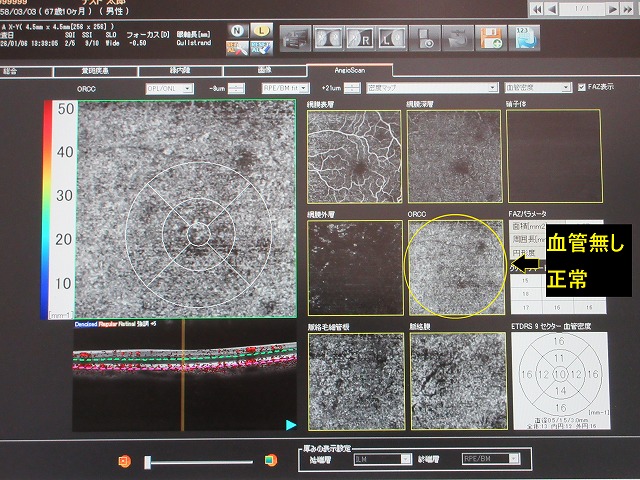The width and height of the screenshot is (640, 480).
Task: Open the RPE/BM lower boundary dropdown
Action: [x=283, y=88]
